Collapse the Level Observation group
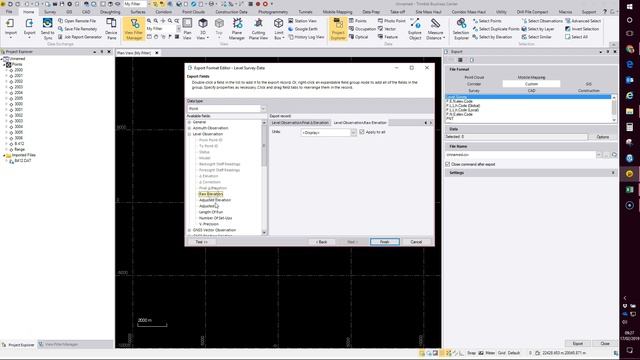The height and width of the screenshot is (360, 640). pos(189,134)
